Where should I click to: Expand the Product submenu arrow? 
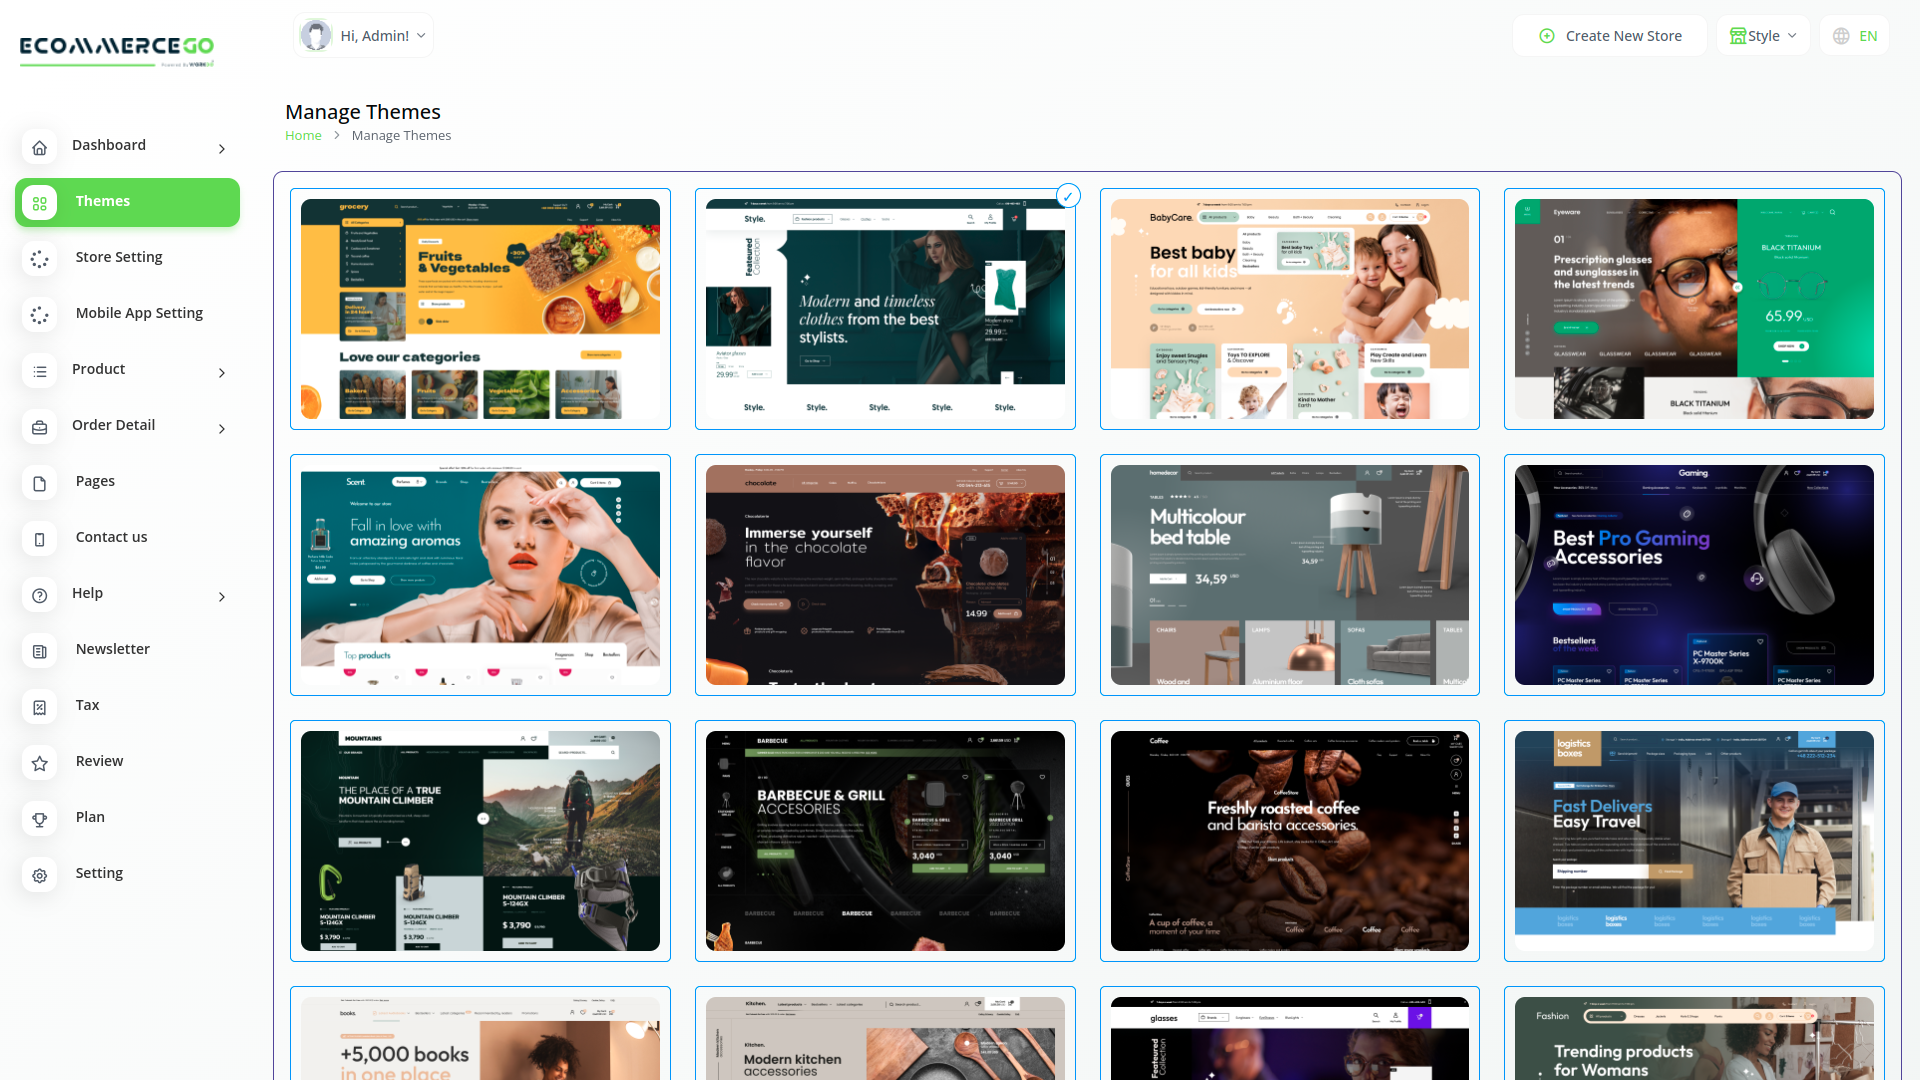222,373
